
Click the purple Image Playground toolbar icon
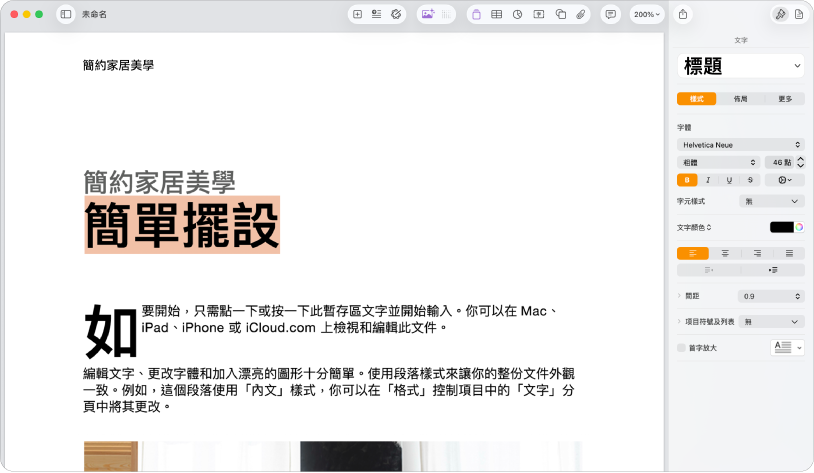(428, 15)
